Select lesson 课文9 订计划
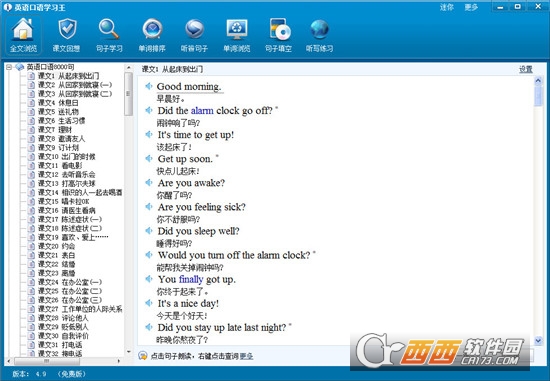The height and width of the screenshot is (381, 550). click(58, 147)
